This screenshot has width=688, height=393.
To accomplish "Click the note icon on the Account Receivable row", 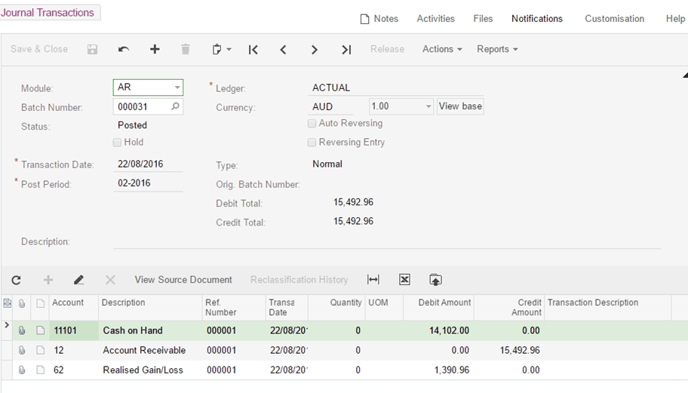I will [40, 350].
